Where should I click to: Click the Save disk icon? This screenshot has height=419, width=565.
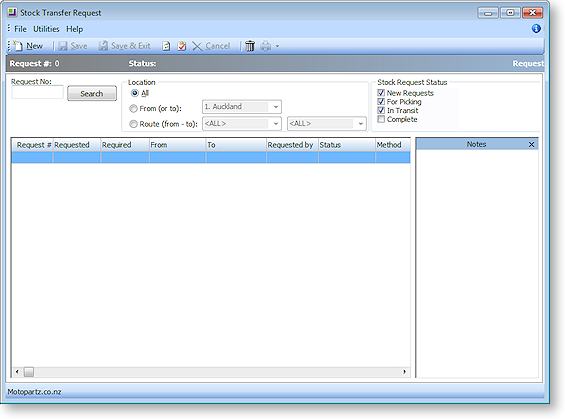pos(63,46)
